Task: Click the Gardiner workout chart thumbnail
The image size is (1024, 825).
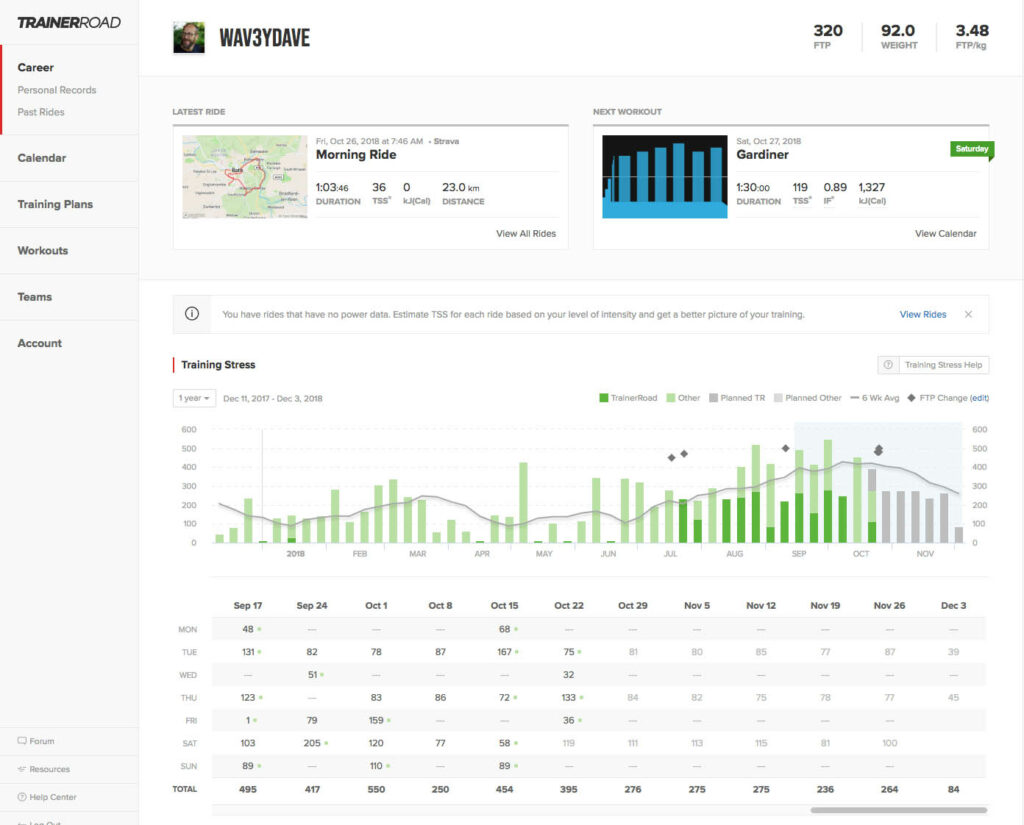Action: coord(665,176)
